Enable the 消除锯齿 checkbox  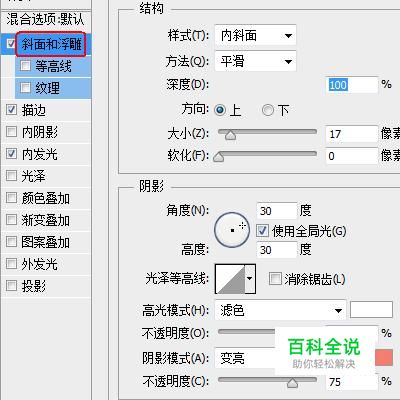tap(275, 279)
